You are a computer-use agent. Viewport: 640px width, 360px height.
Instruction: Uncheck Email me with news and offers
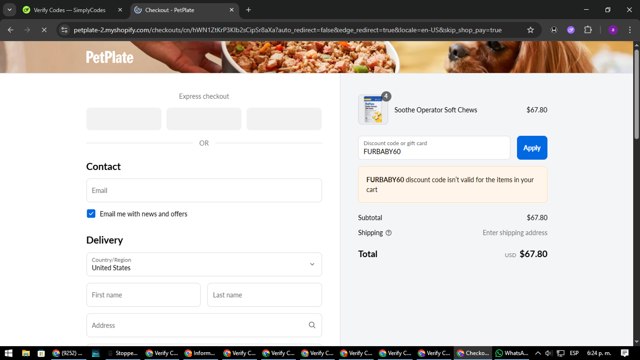[91, 213]
